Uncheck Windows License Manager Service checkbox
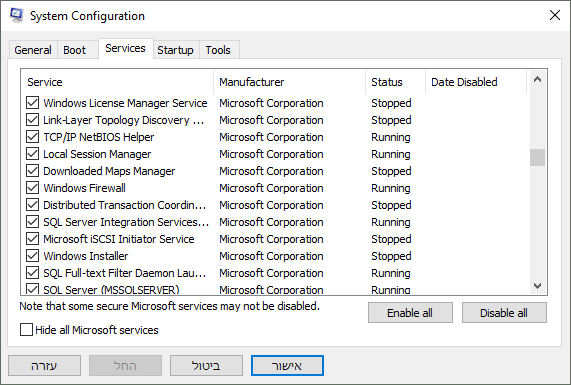This screenshot has height=385, width=571. (x=32, y=103)
